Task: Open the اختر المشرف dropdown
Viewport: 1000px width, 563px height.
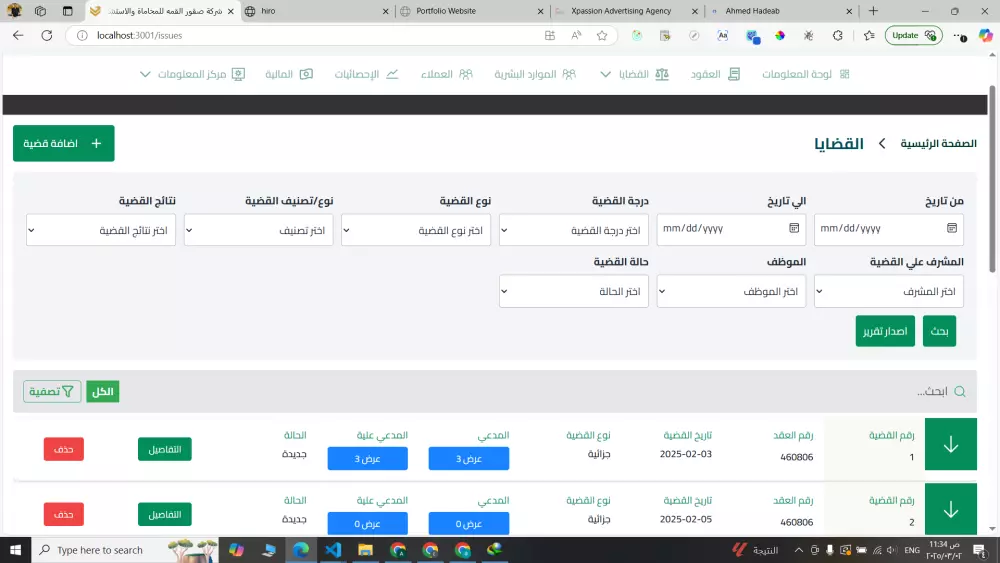Action: [888, 291]
